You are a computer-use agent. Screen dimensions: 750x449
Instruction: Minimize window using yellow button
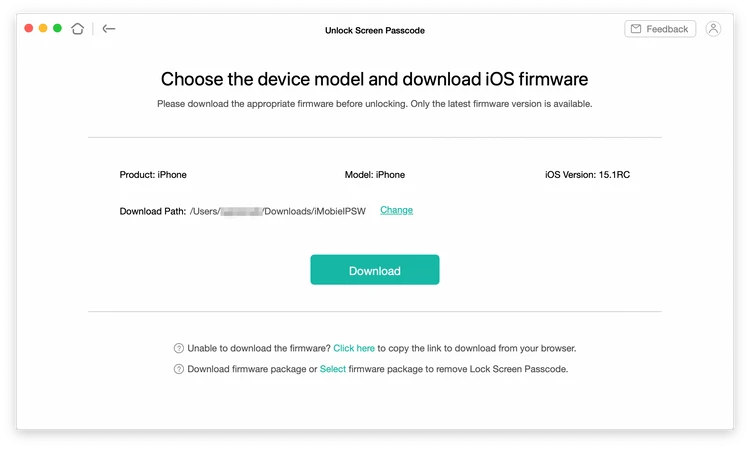[x=43, y=28]
